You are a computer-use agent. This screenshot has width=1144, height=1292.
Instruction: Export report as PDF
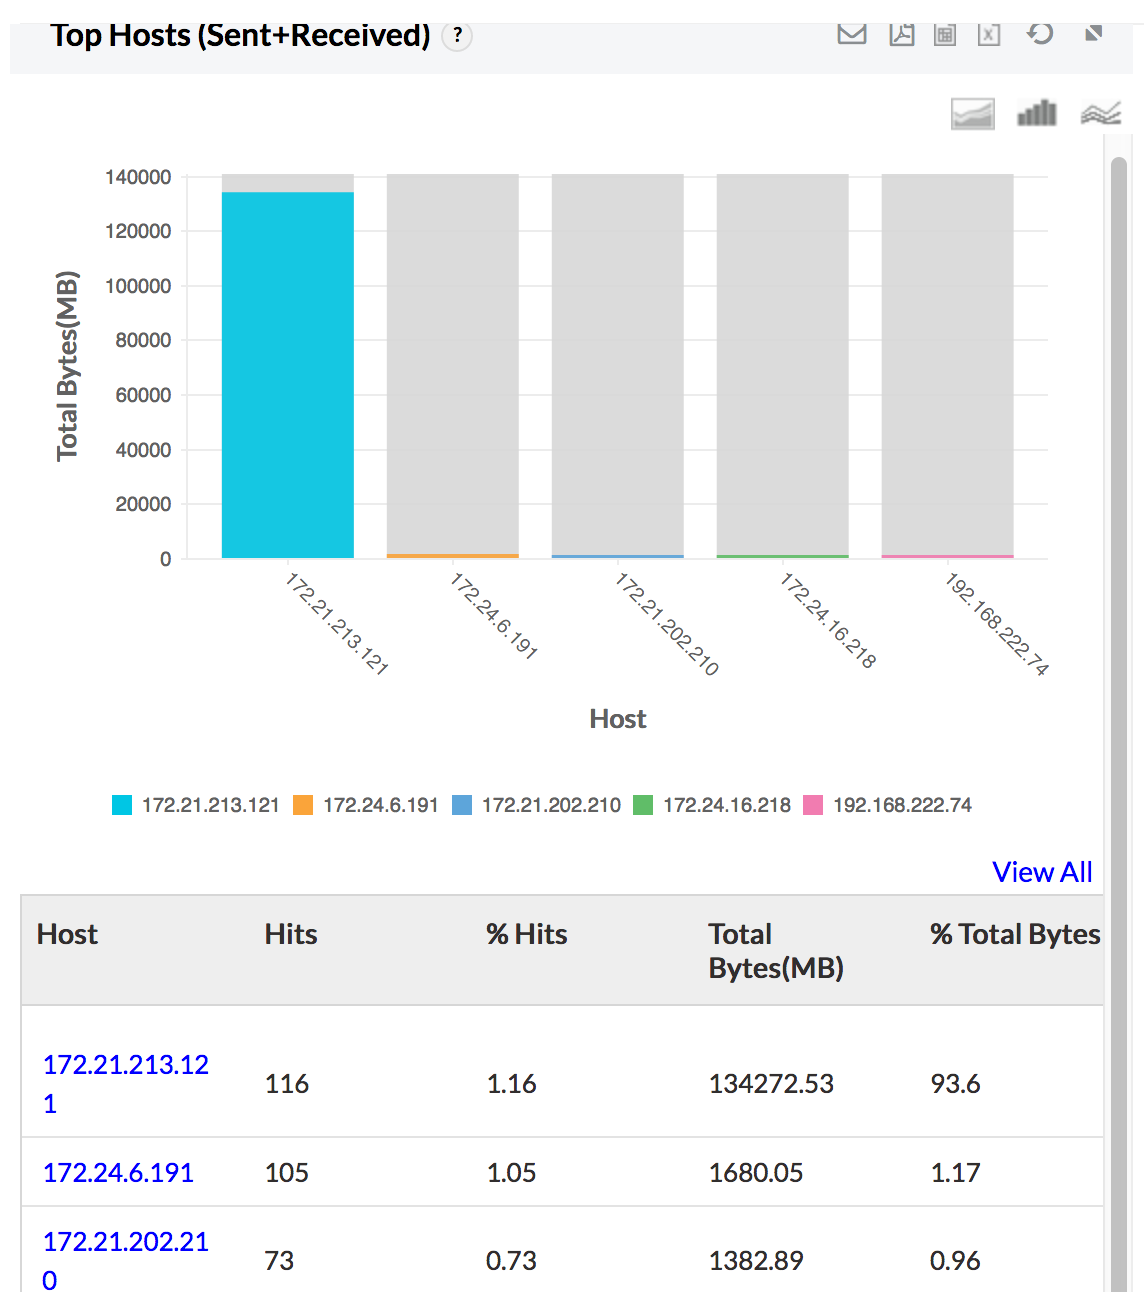(x=901, y=34)
